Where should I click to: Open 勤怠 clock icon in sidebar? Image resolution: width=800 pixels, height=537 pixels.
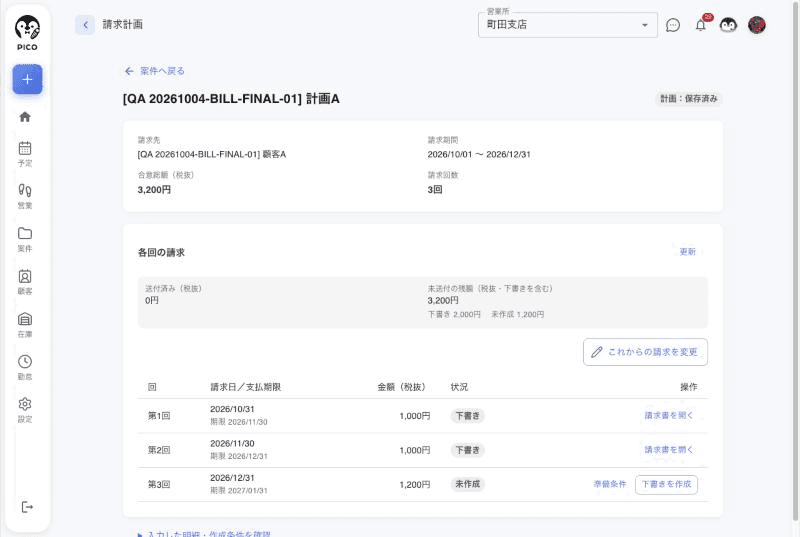pos(25,367)
